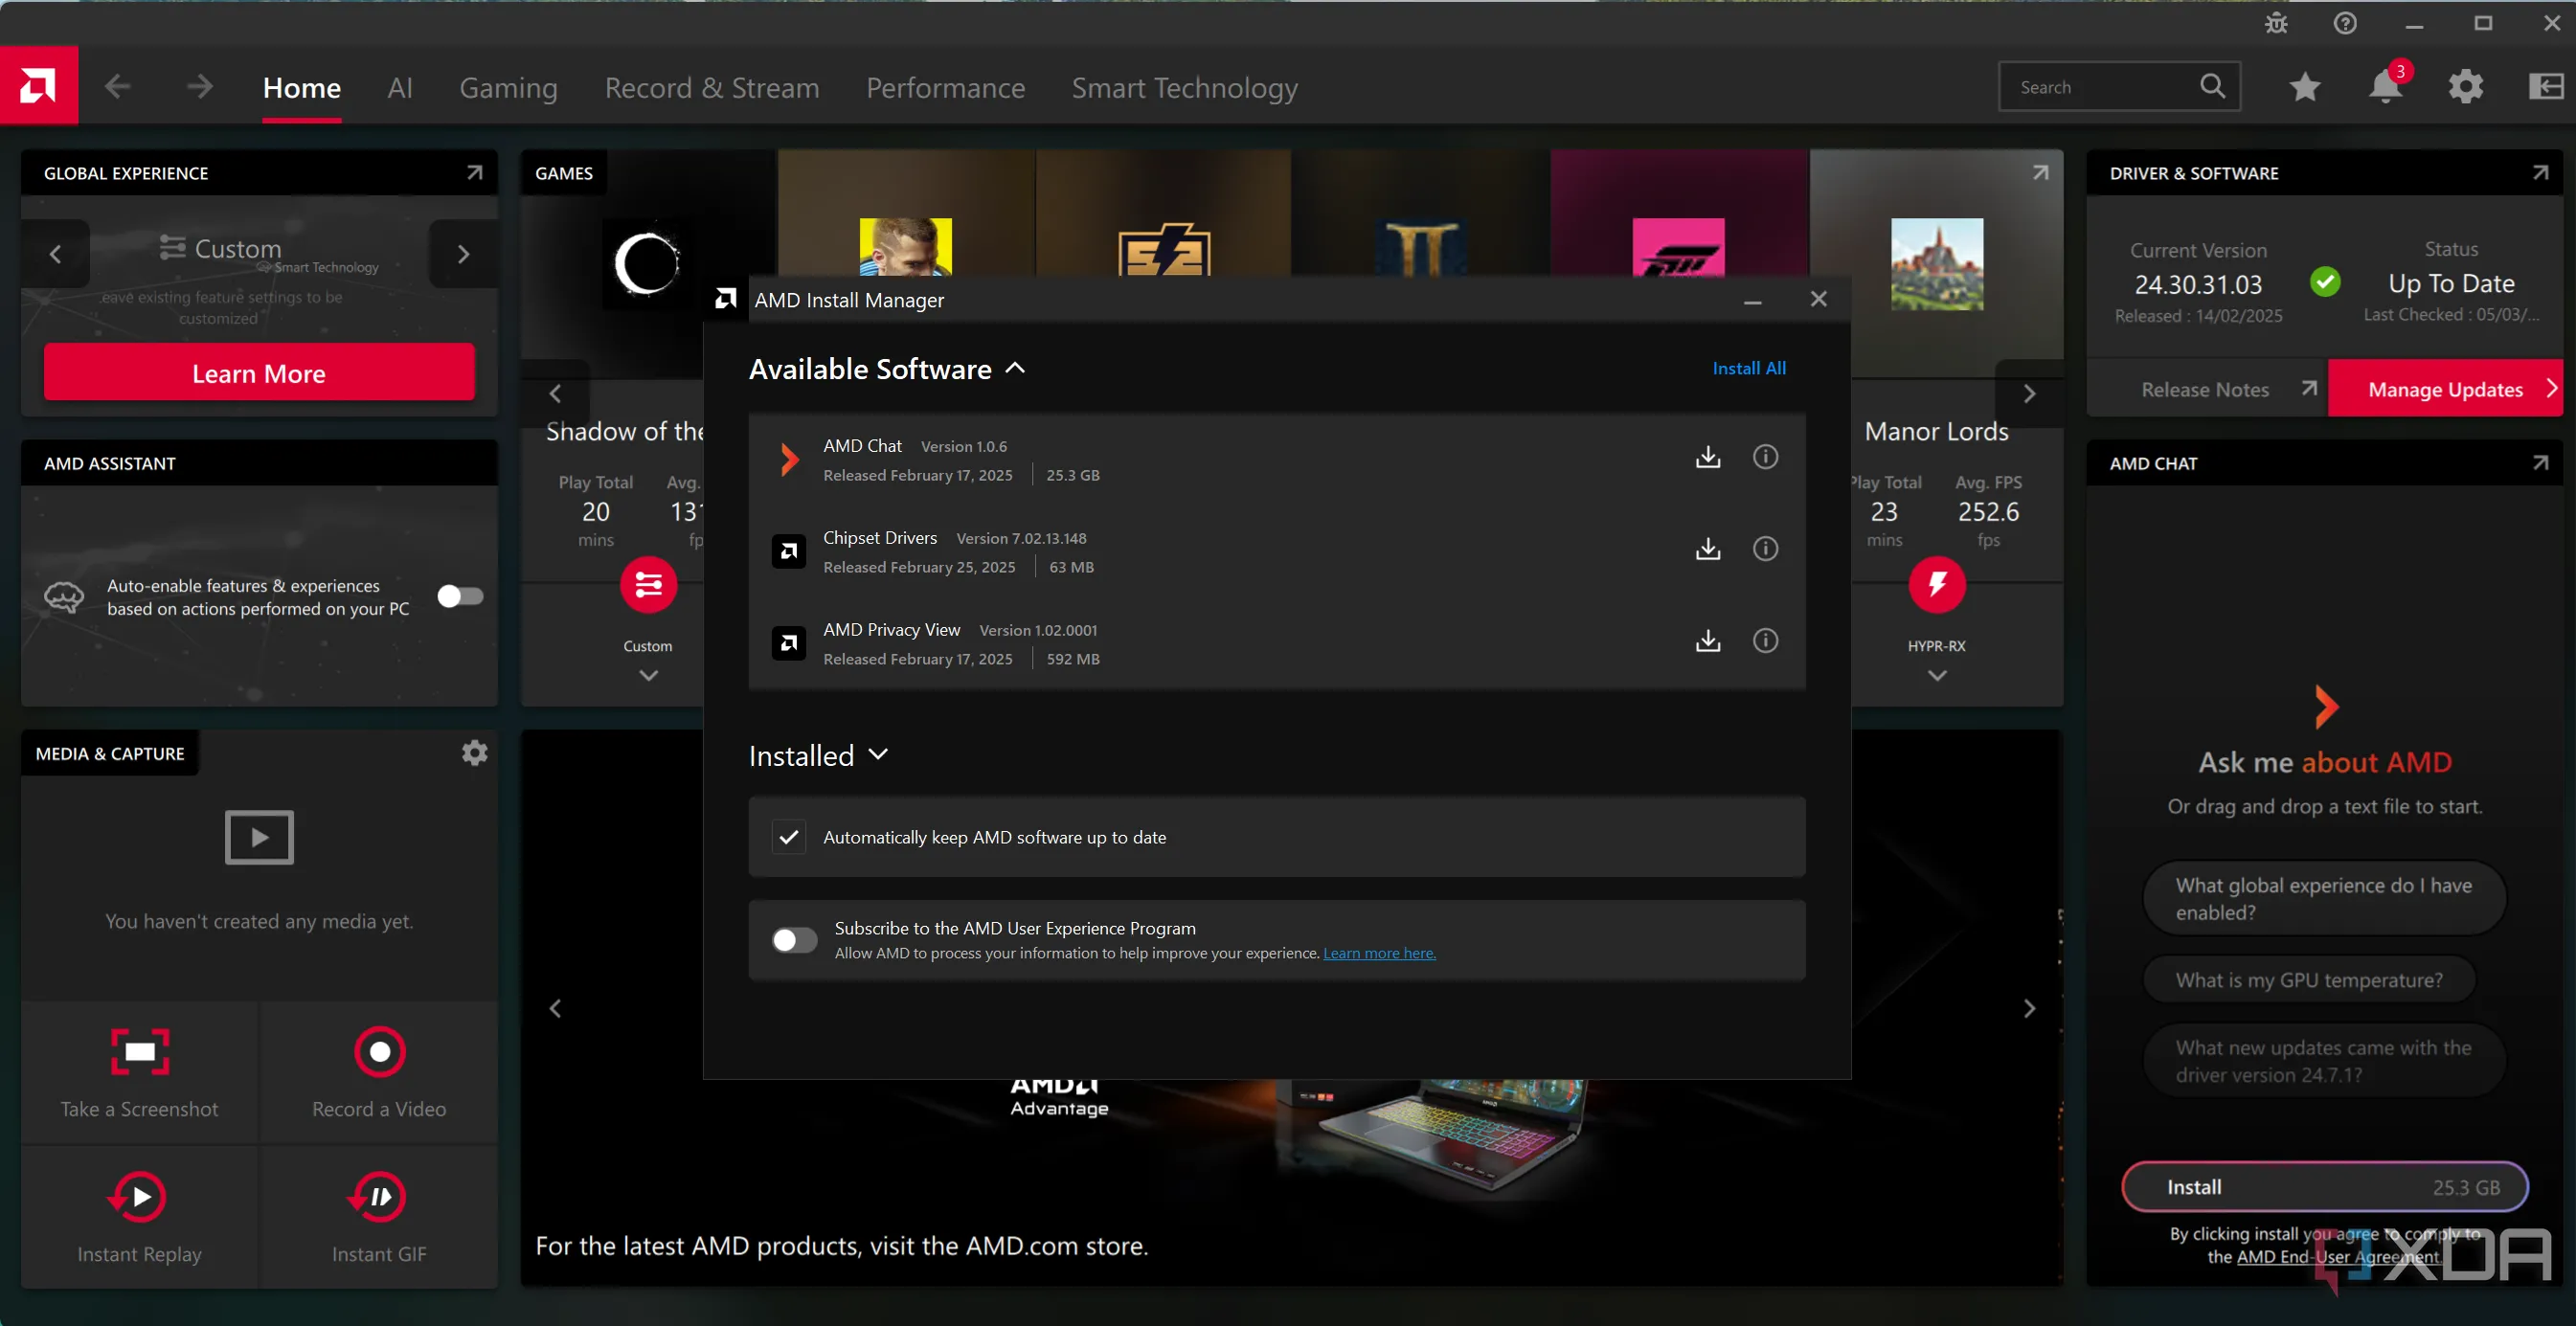Open the Performance tab
The image size is (2576, 1326).
(945, 88)
